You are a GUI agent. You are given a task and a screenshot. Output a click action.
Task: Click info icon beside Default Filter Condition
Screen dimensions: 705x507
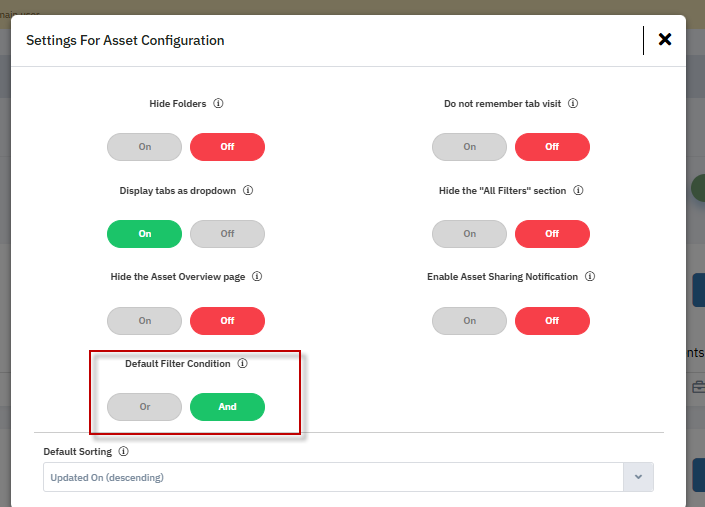pos(243,364)
